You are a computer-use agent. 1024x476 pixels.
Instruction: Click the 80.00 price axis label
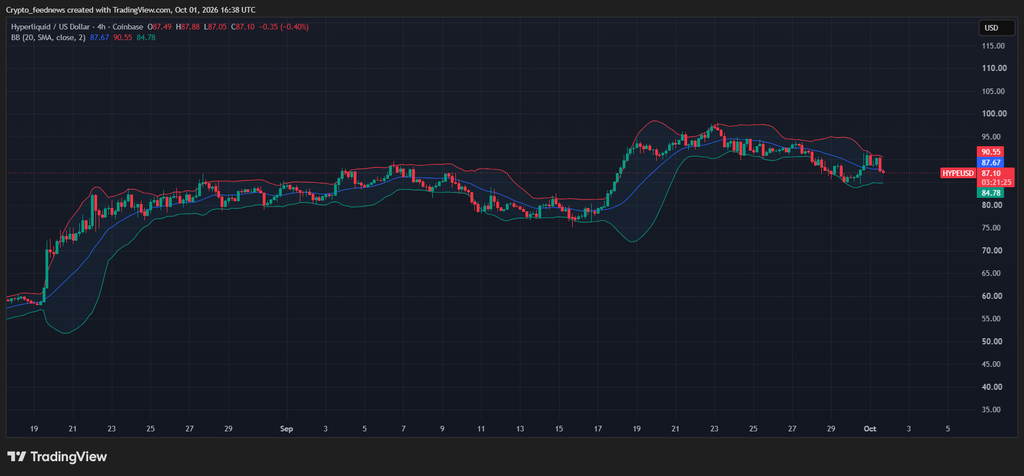click(x=992, y=205)
